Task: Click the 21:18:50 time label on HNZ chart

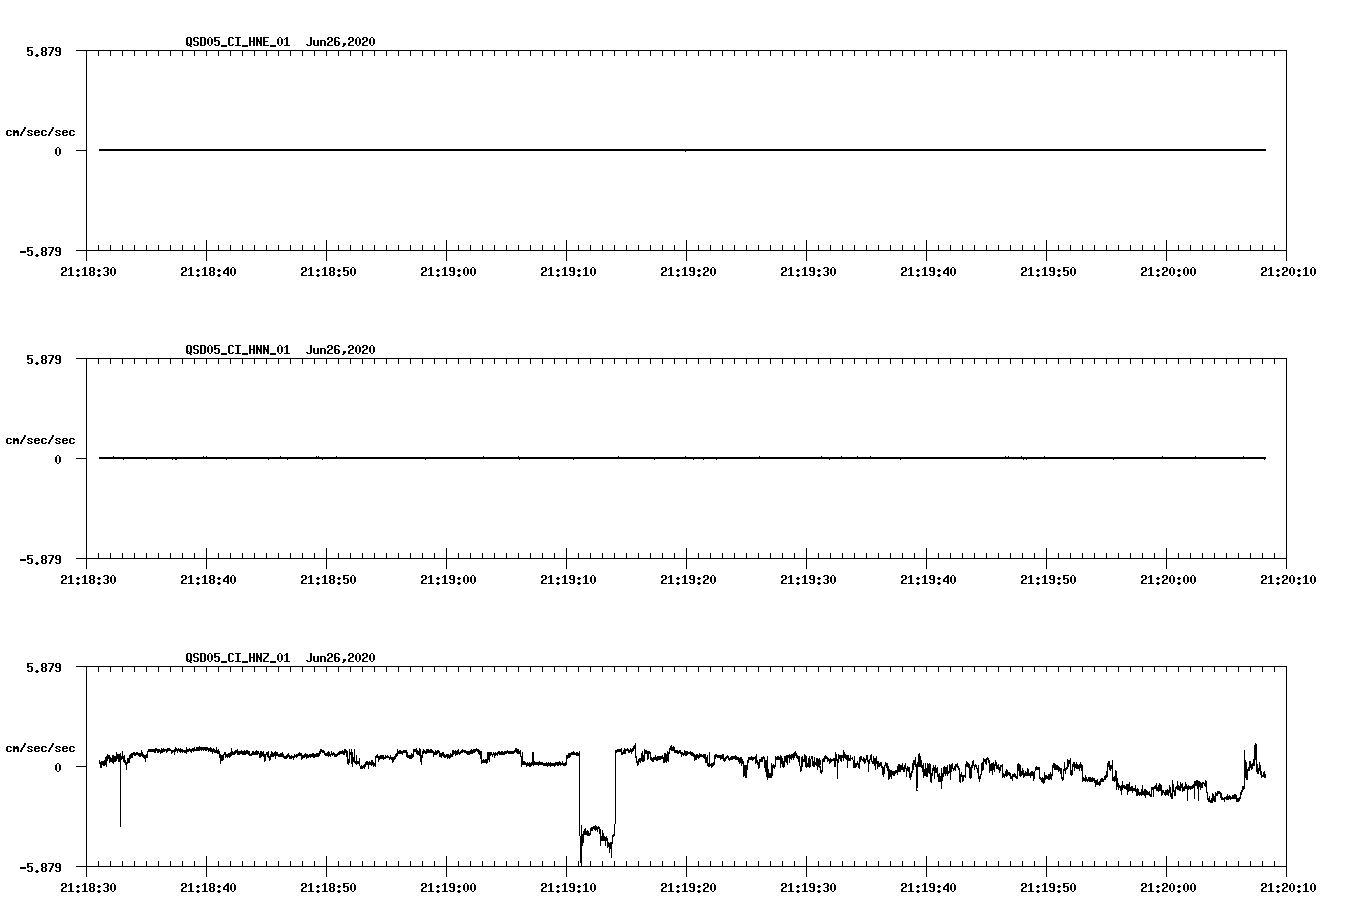Action: (328, 887)
